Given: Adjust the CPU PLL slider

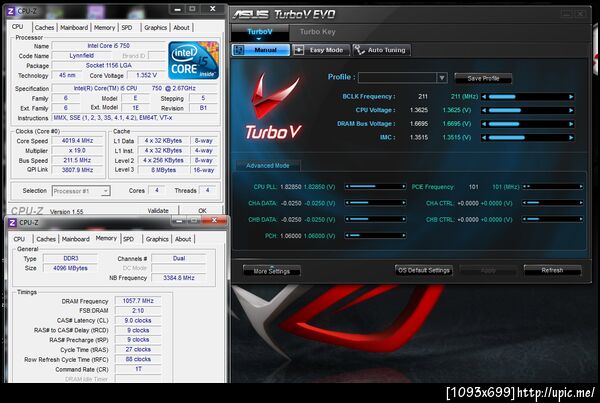Looking at the screenshot, I should [x=375, y=187].
